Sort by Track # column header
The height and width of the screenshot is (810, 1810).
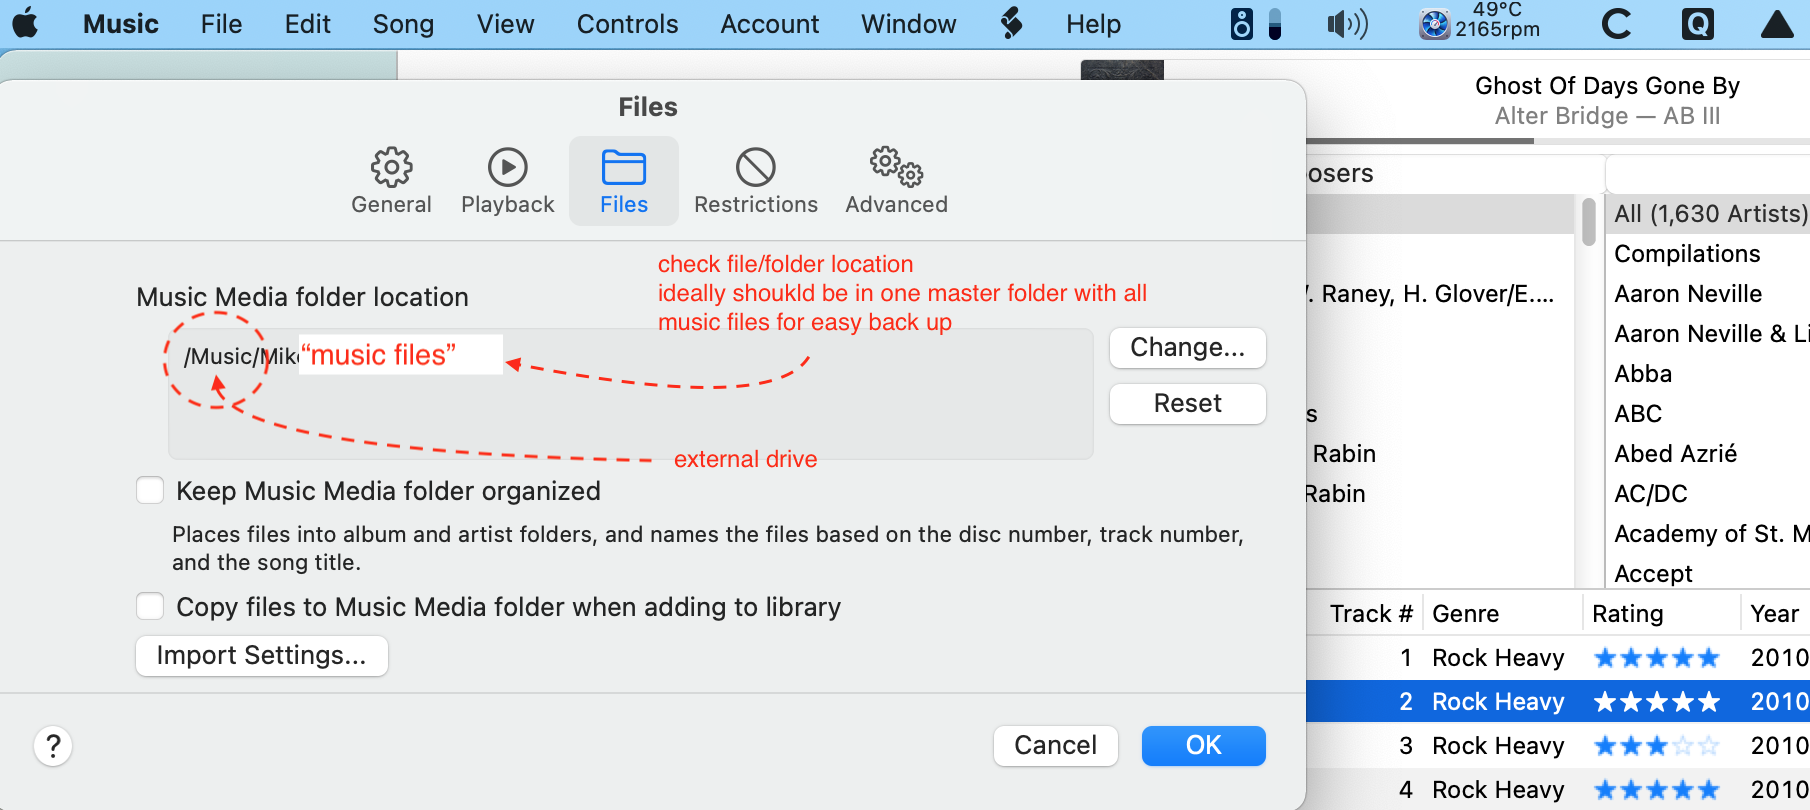tap(1370, 614)
